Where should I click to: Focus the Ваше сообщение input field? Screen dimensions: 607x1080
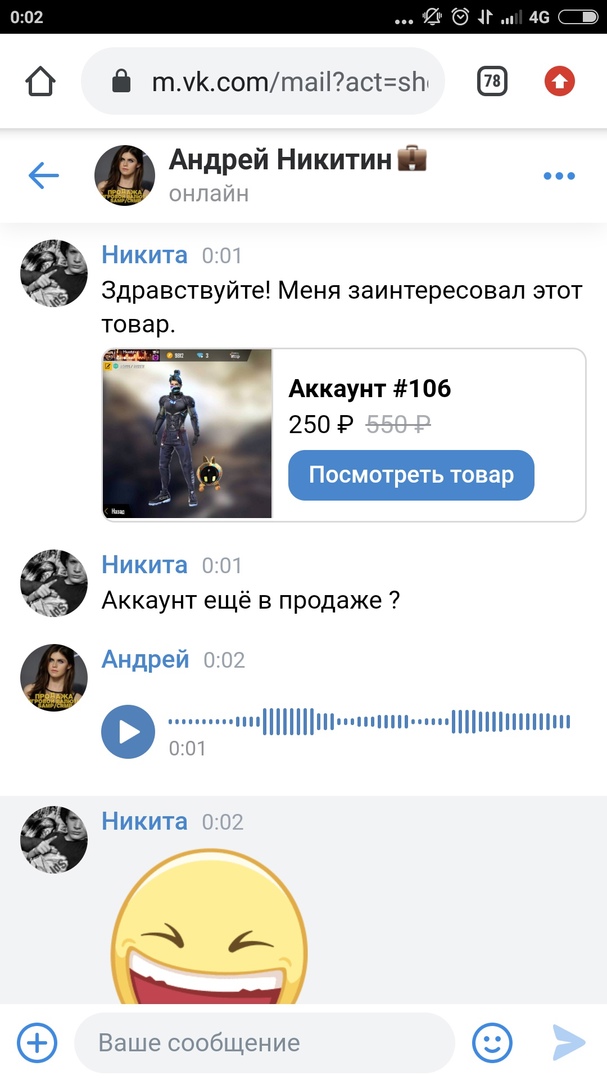(265, 1042)
